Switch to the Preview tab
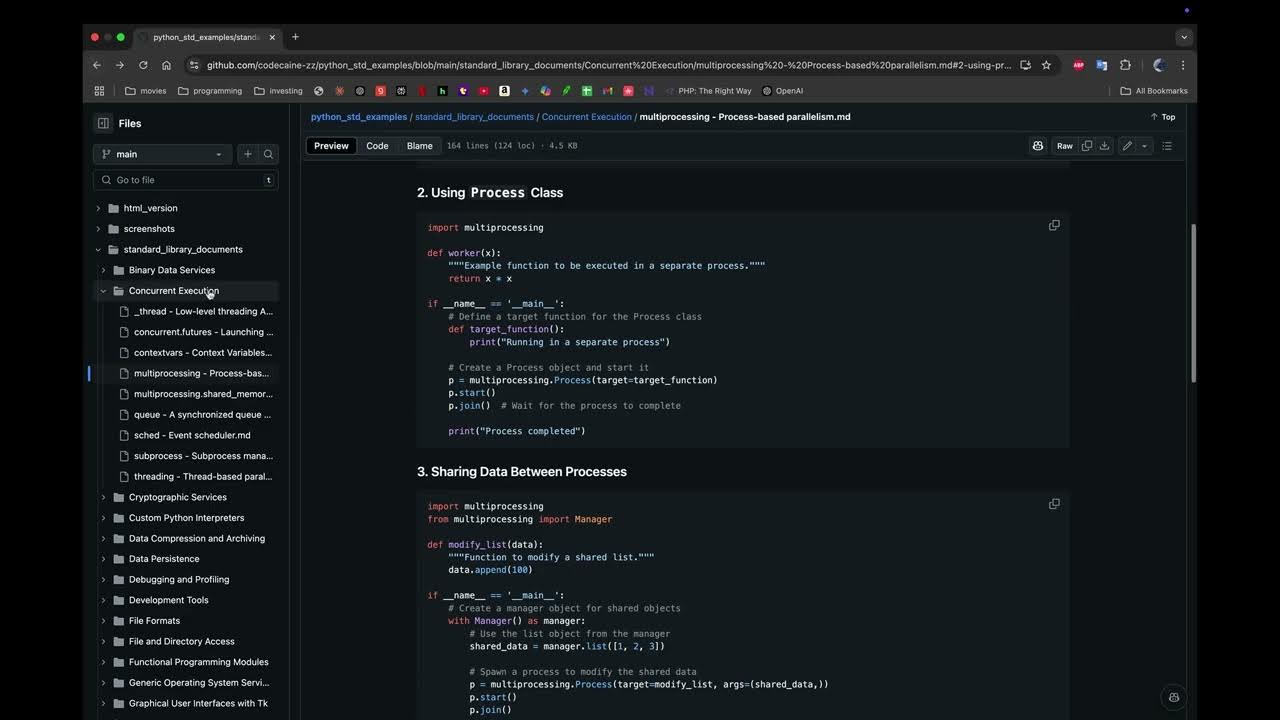1280x720 pixels. point(331,146)
